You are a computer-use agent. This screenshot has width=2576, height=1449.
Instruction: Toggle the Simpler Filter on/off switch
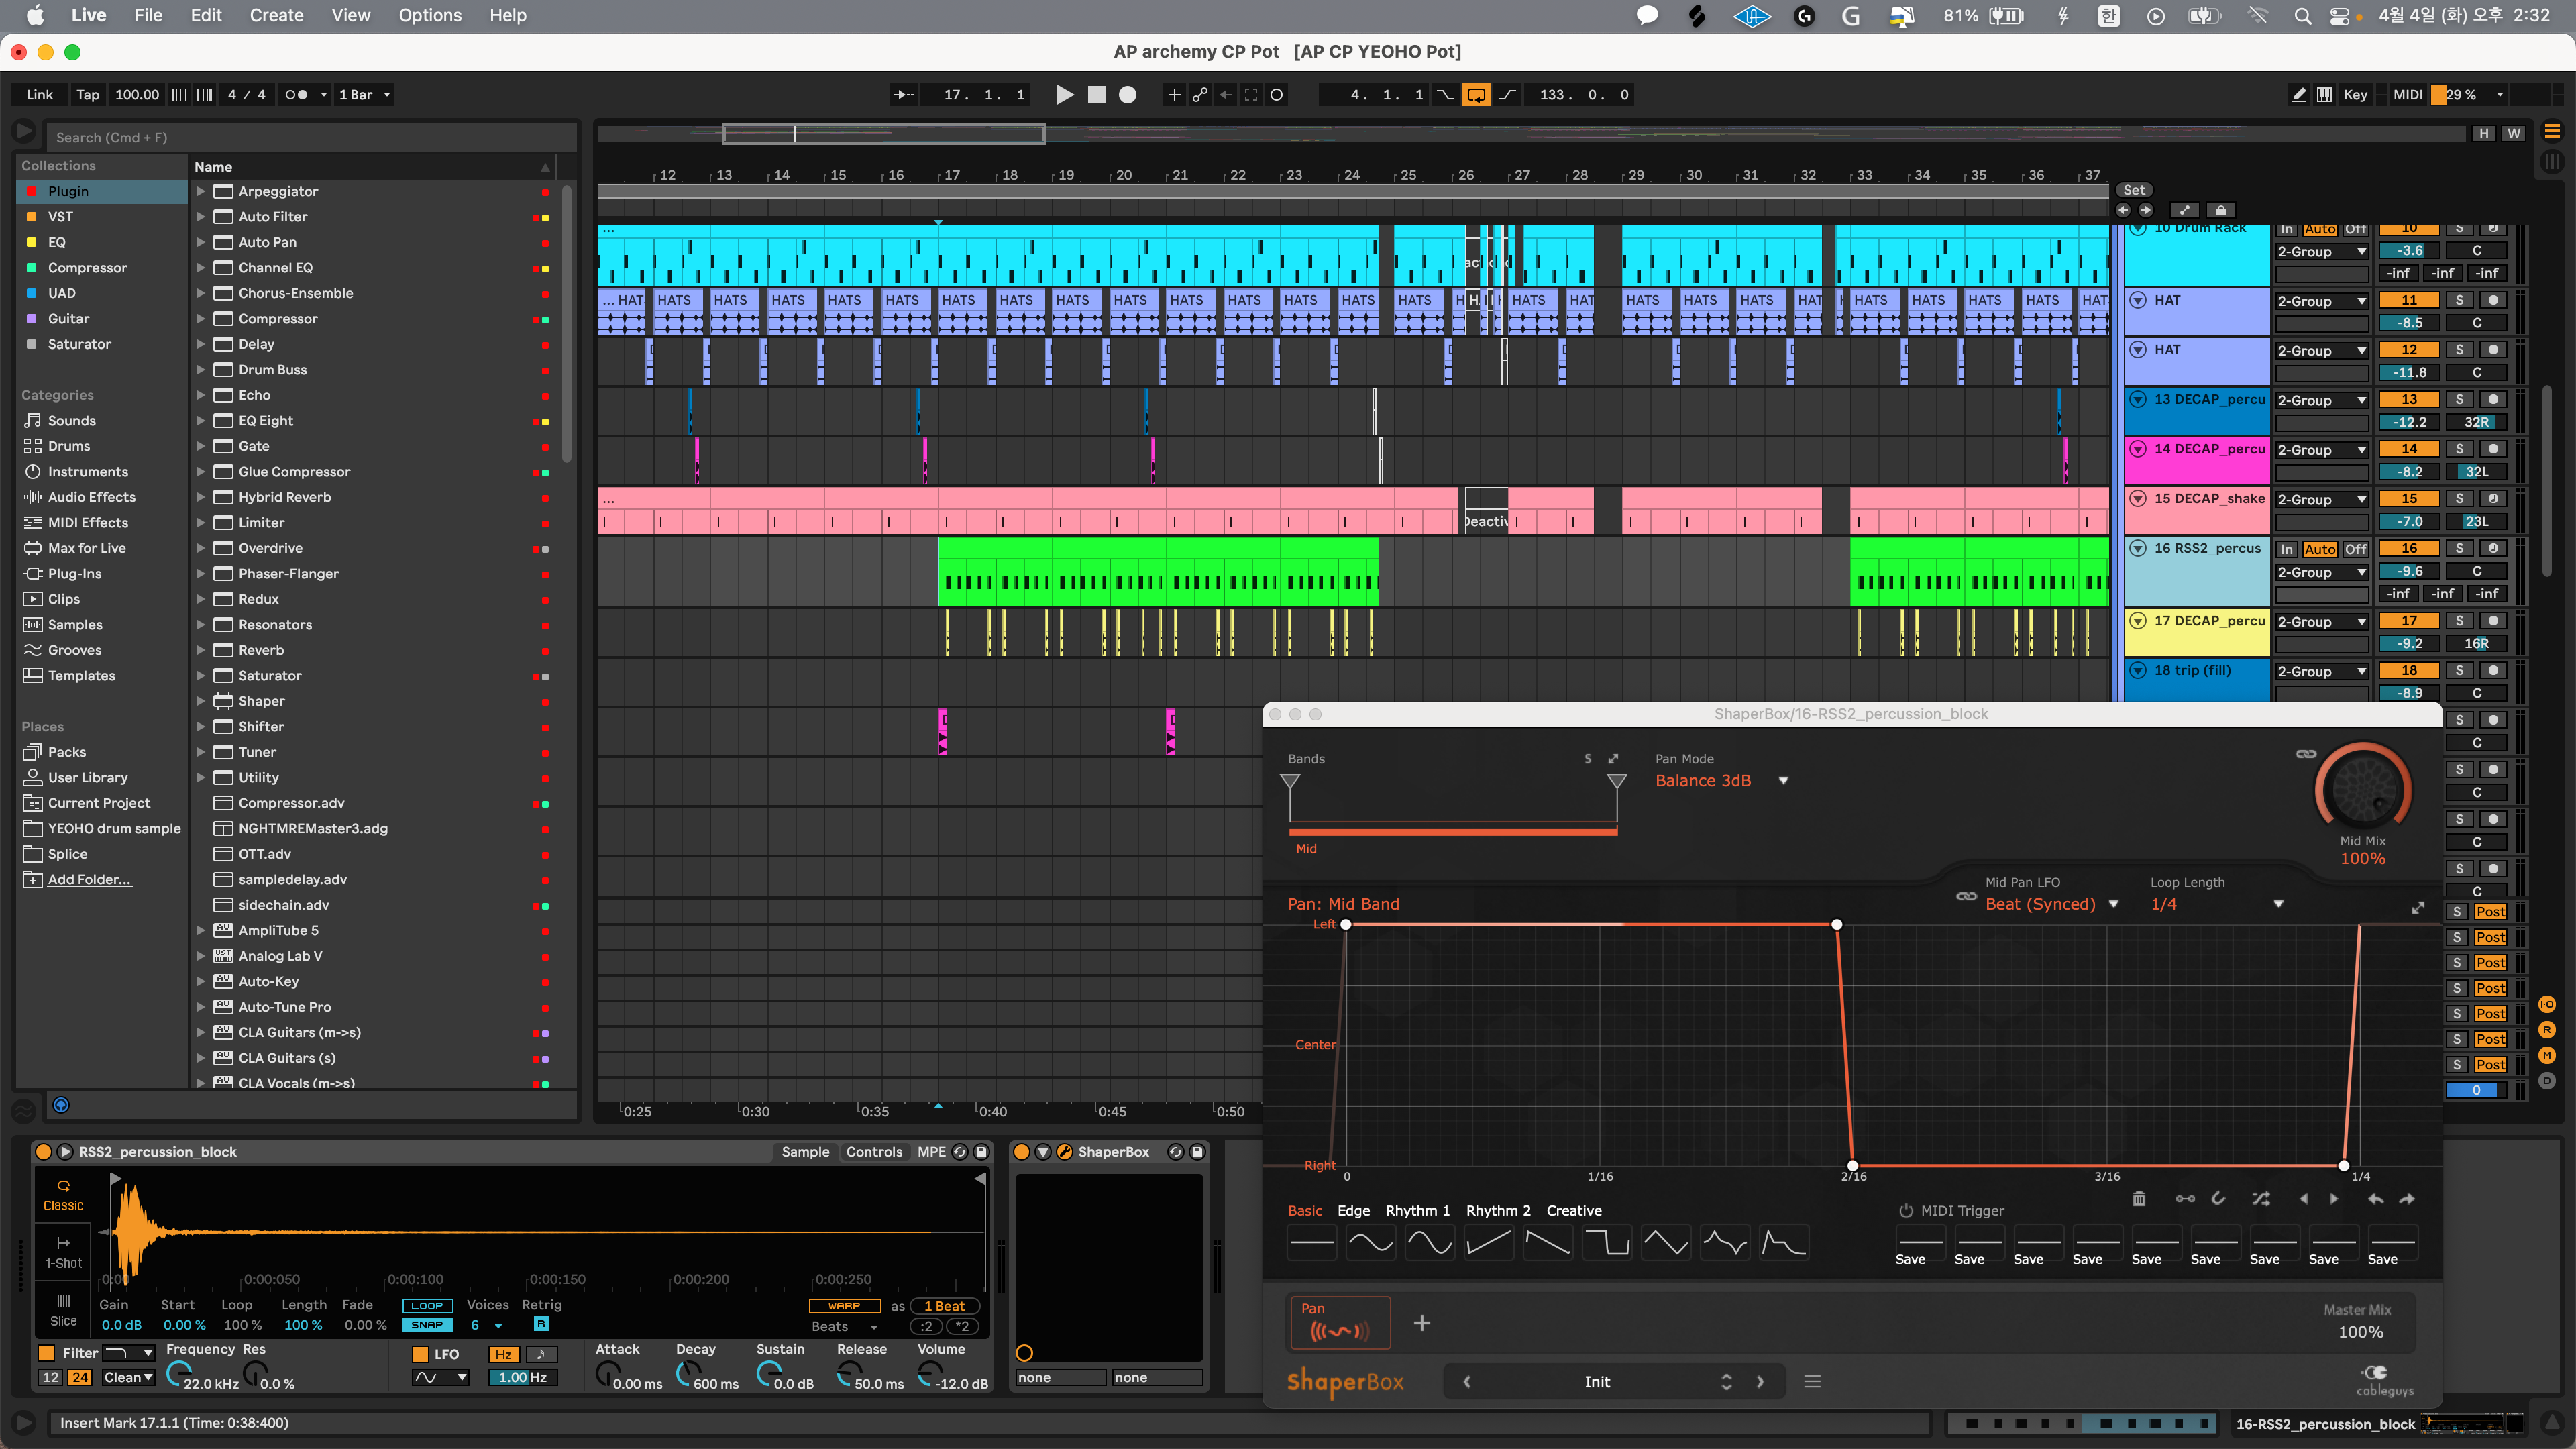click(x=46, y=1353)
